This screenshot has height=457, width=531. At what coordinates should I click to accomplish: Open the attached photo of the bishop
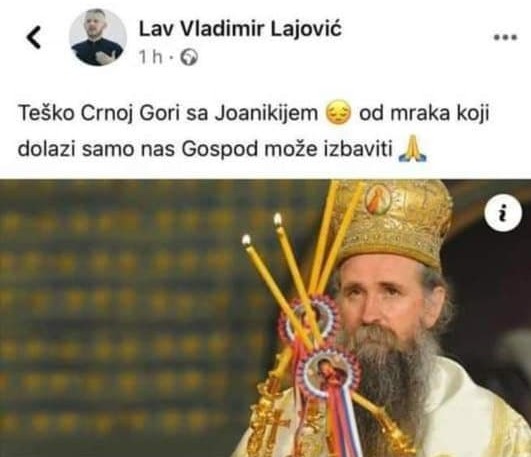click(266, 318)
